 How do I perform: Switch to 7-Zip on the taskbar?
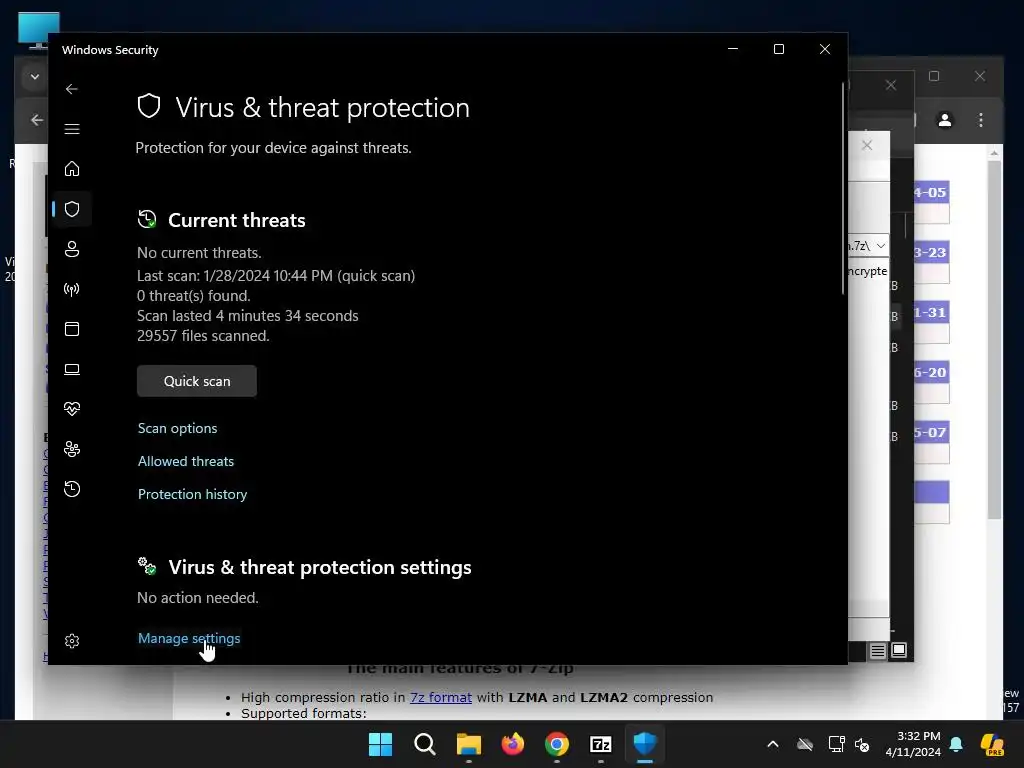tap(600, 744)
